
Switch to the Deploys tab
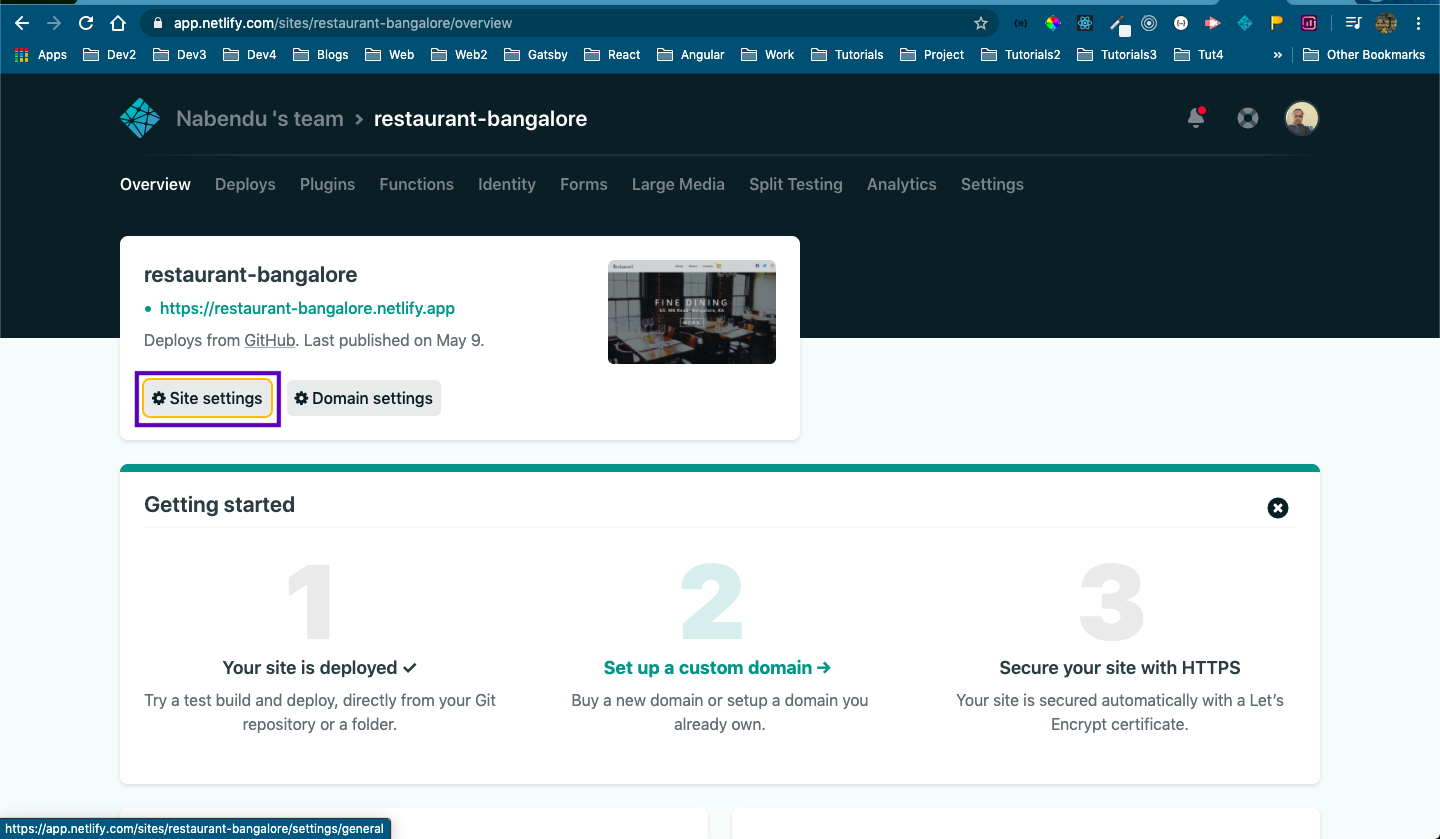tap(245, 184)
